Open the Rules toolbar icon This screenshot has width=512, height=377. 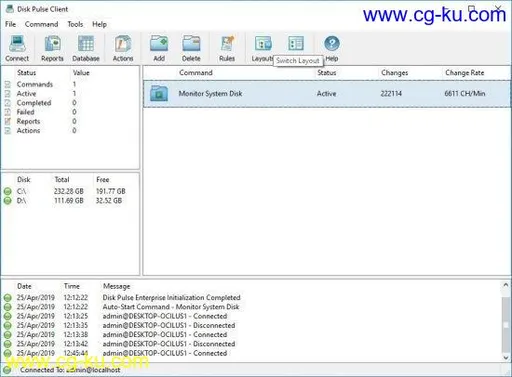pyautogui.click(x=227, y=44)
